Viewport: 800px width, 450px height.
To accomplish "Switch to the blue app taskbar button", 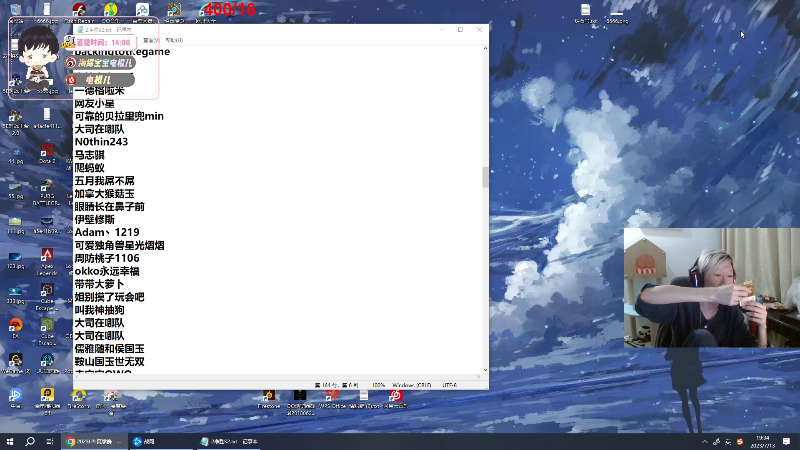I will [160, 441].
